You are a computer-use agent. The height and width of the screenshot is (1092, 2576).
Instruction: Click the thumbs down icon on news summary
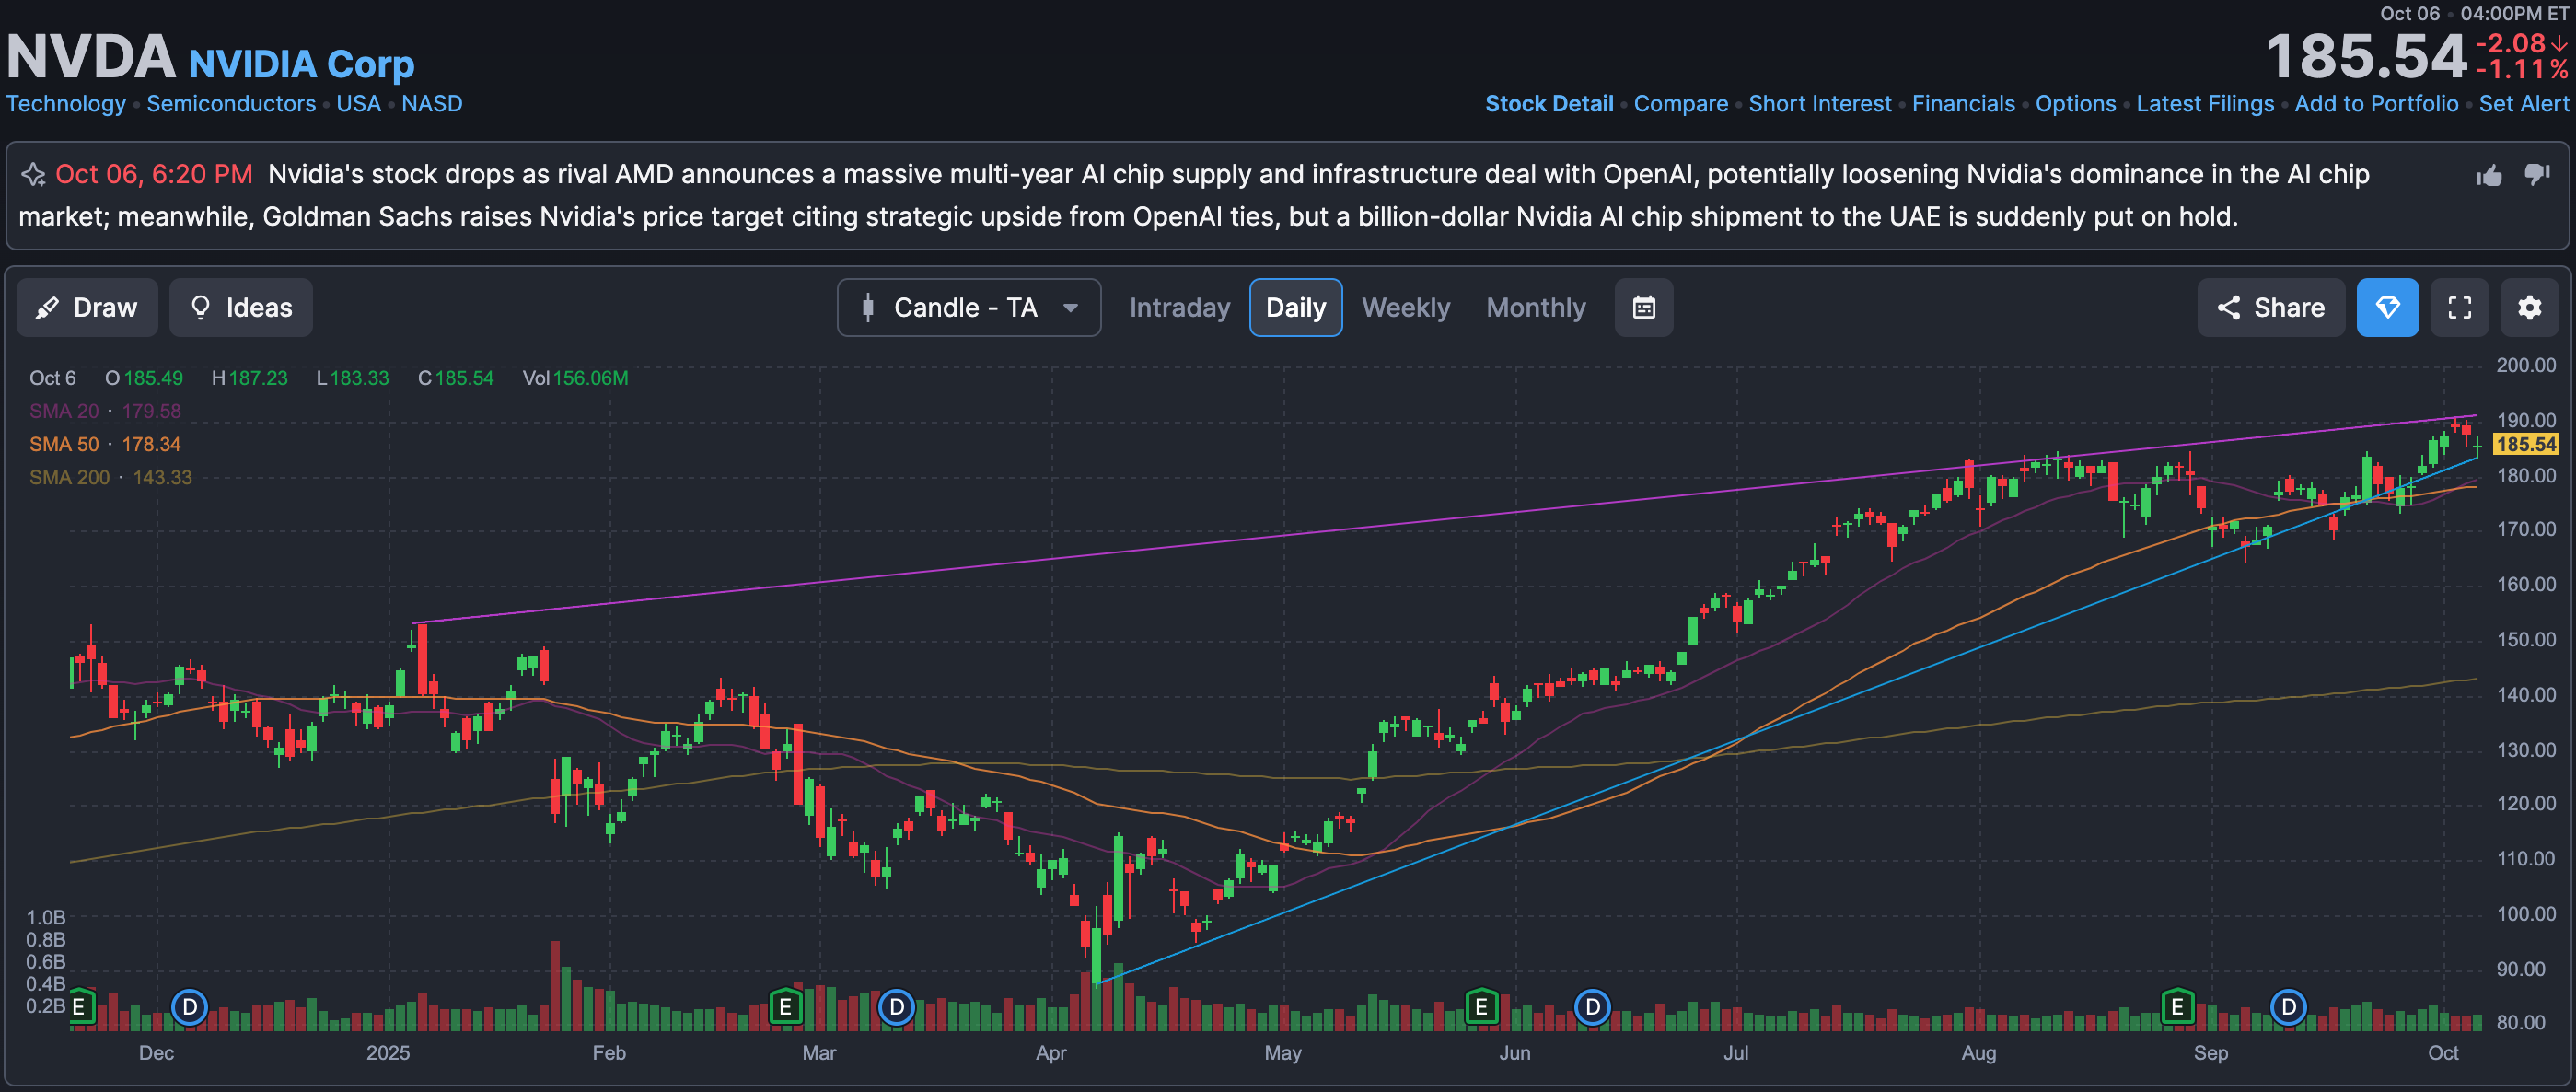(2537, 174)
